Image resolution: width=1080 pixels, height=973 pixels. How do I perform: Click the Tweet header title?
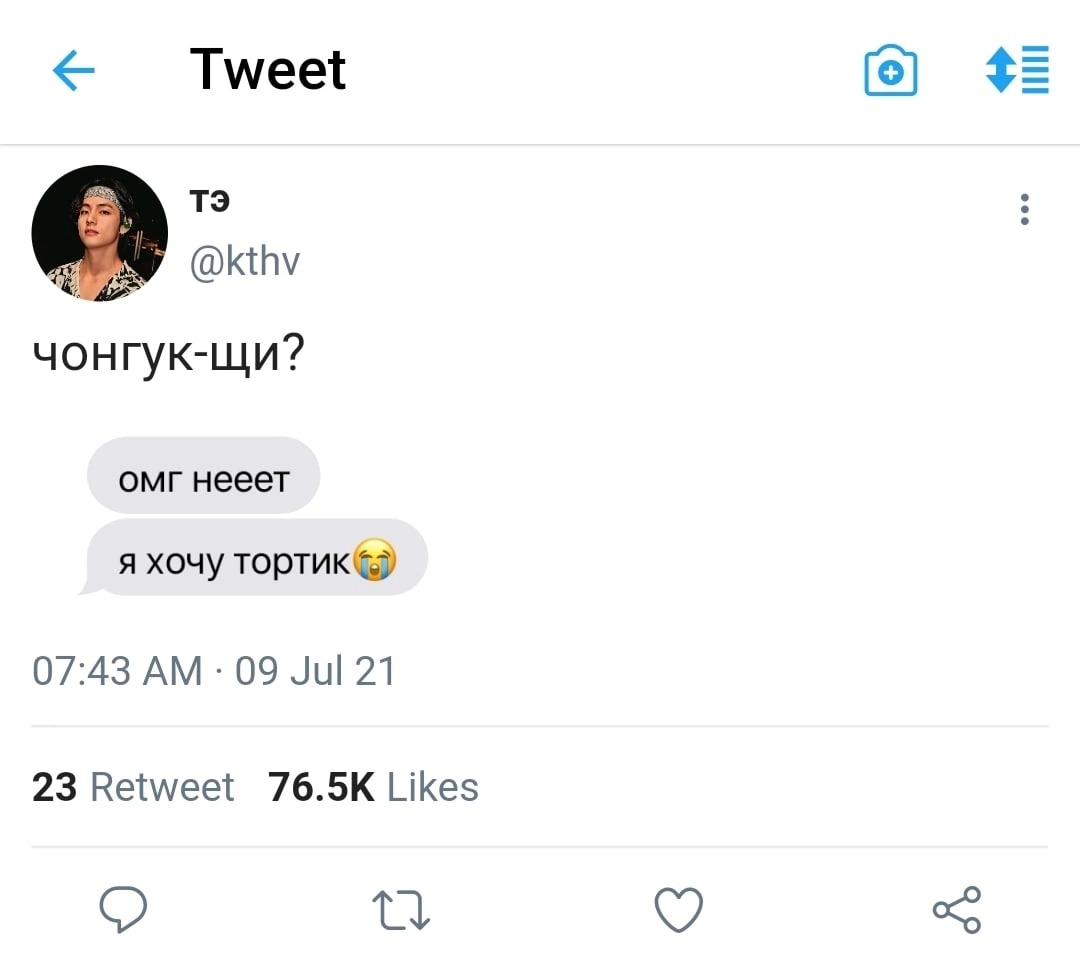[268, 70]
